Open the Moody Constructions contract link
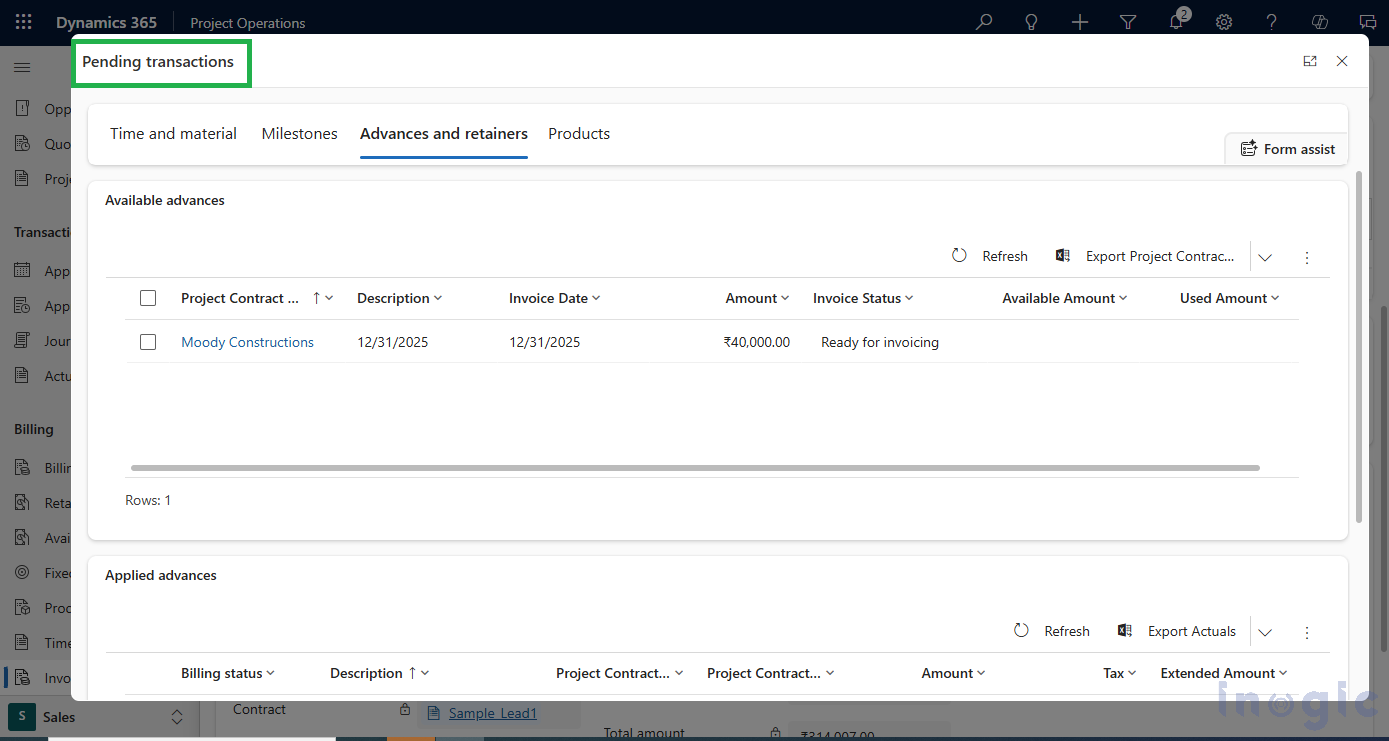 247,341
